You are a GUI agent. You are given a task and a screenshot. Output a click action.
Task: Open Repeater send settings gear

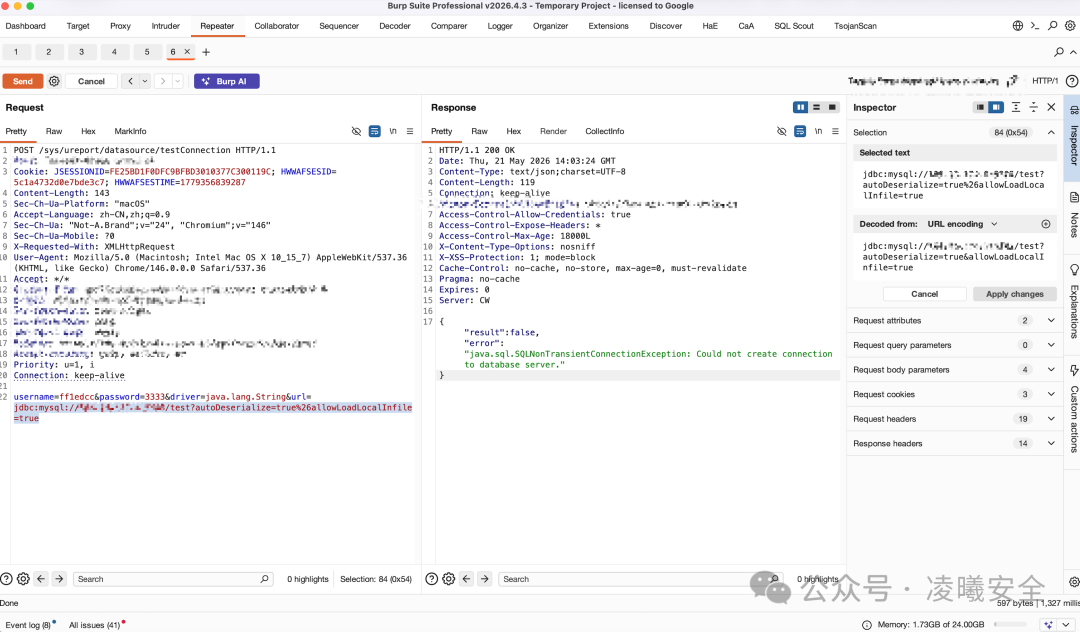(x=54, y=81)
